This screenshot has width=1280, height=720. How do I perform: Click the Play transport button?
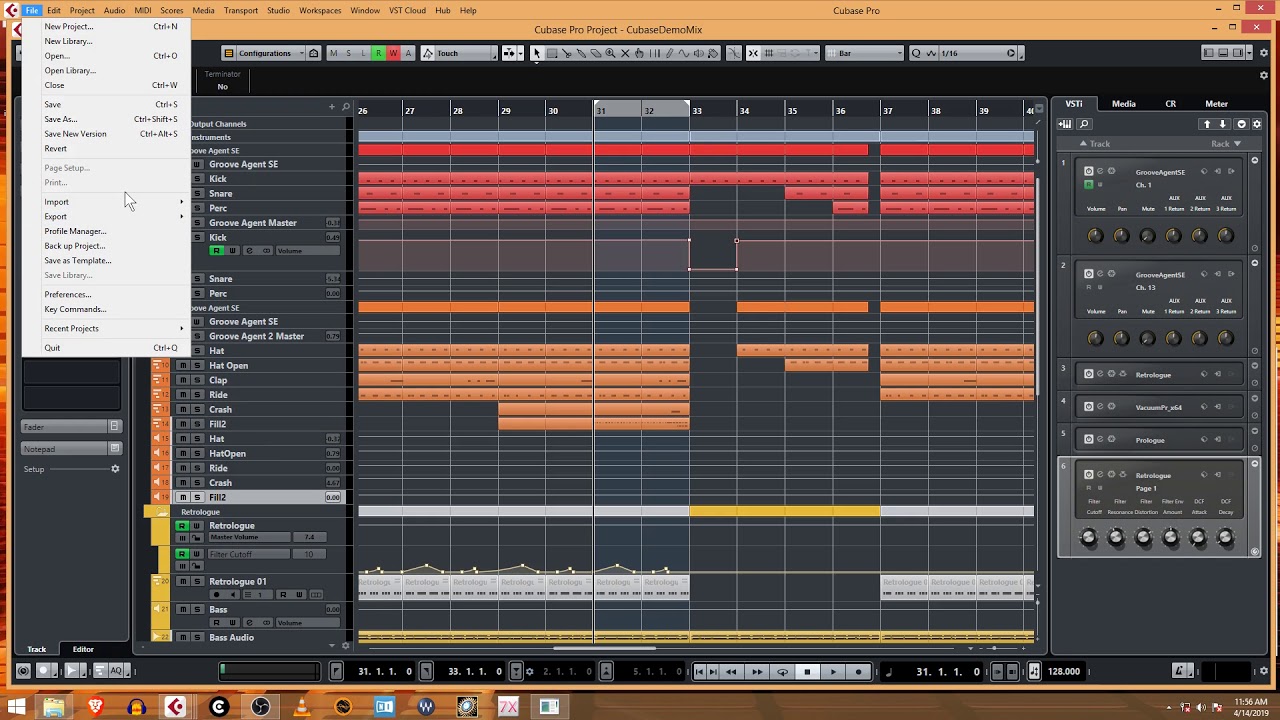tap(833, 671)
